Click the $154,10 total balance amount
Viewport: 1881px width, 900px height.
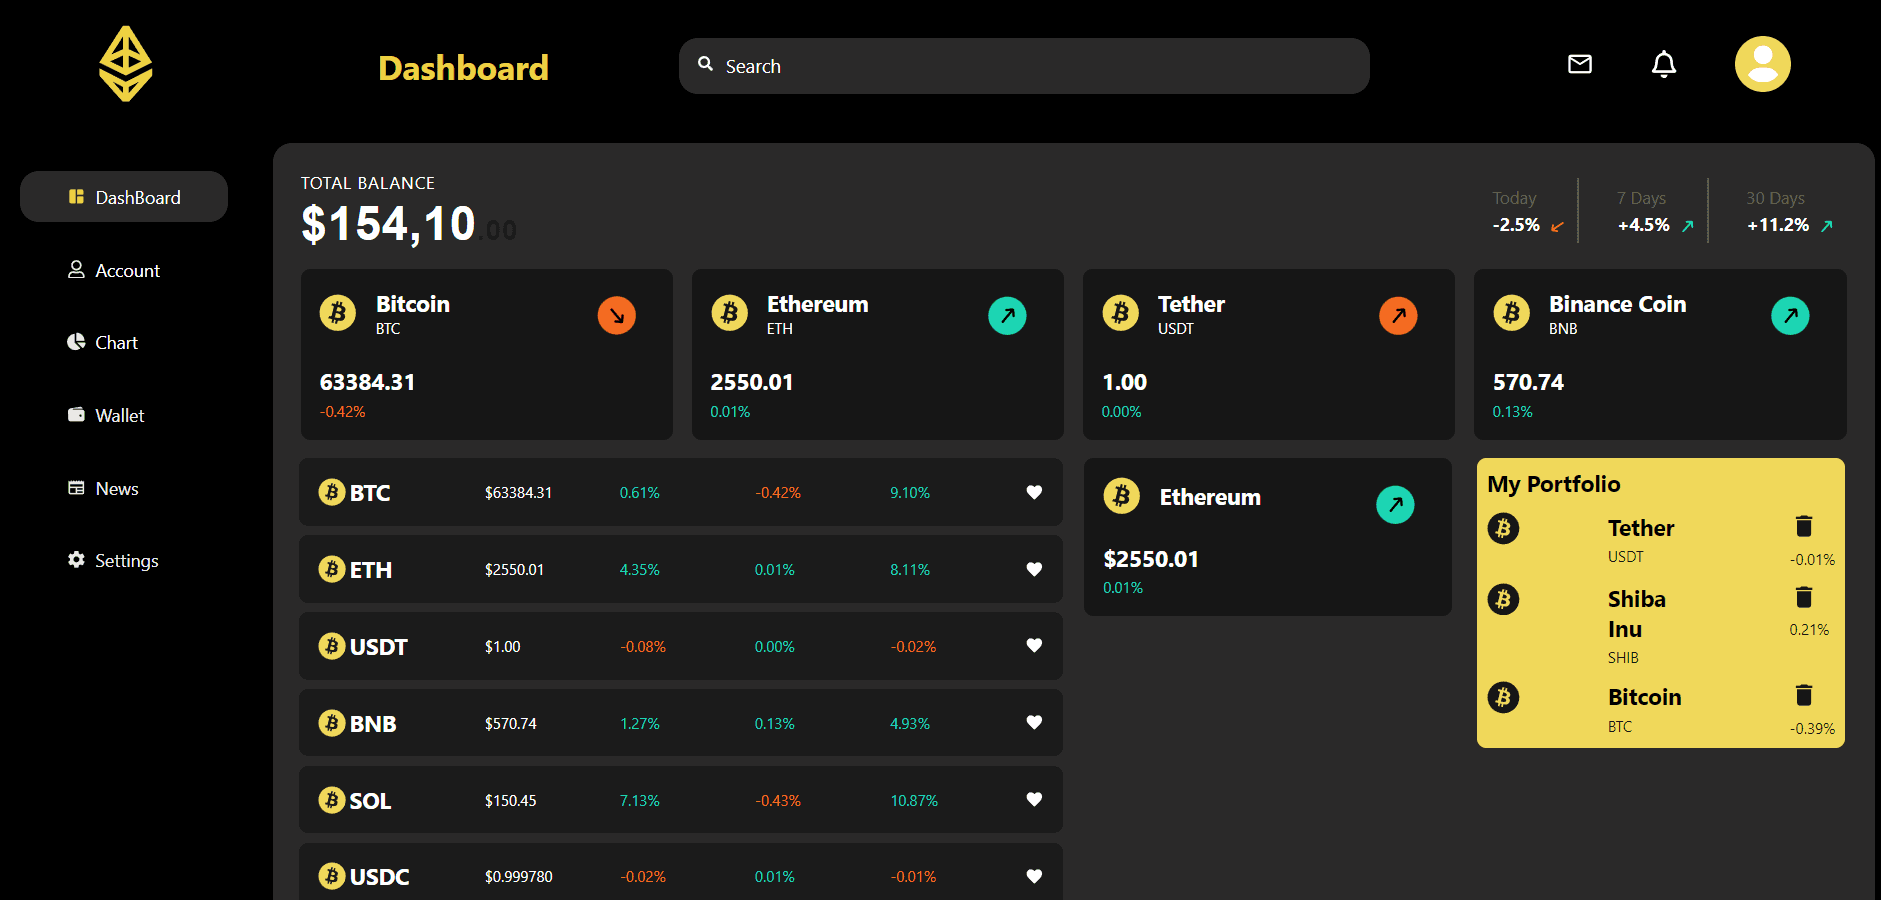click(388, 224)
